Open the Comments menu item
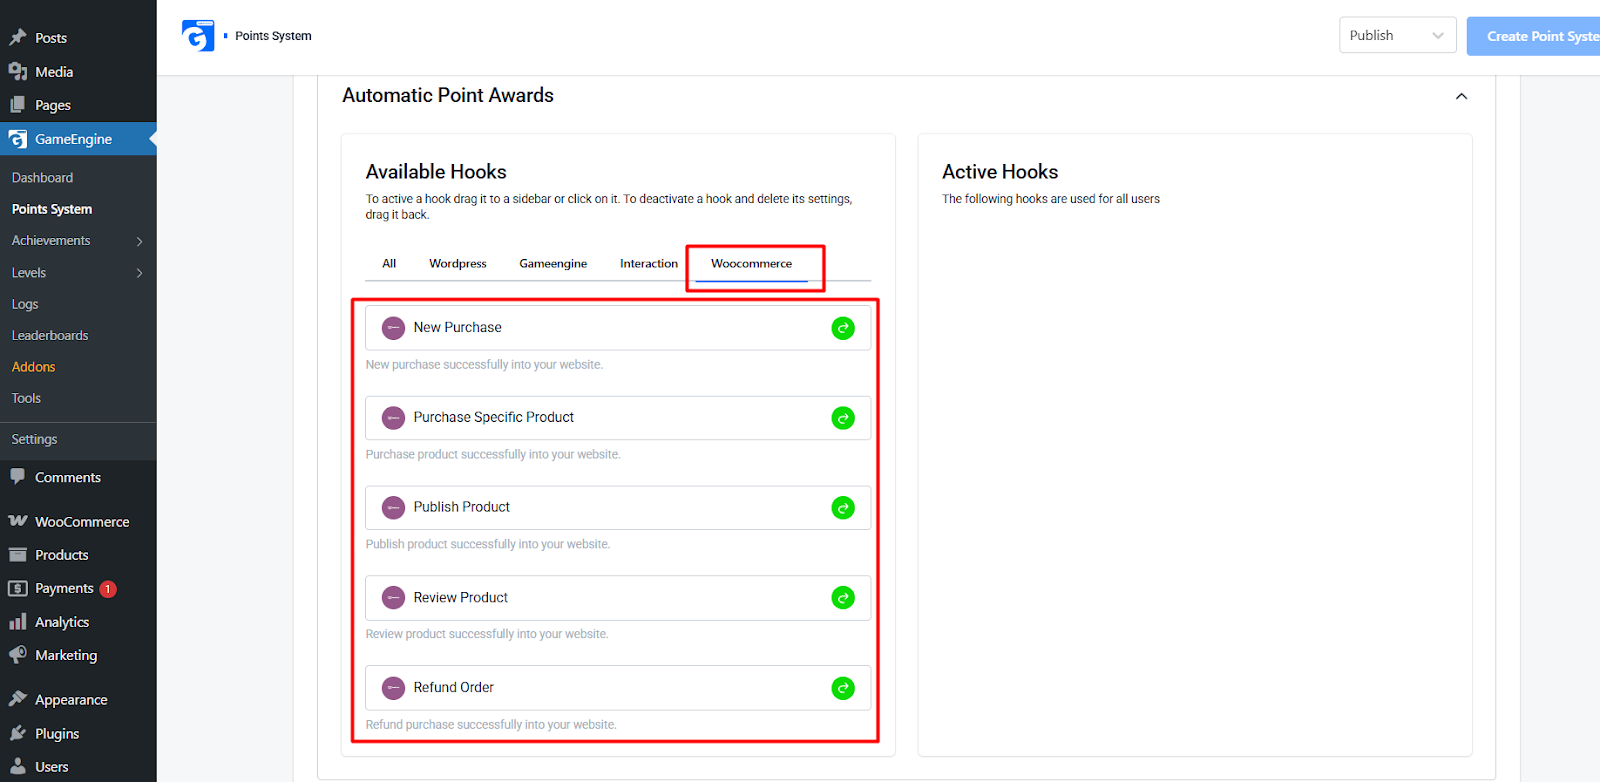The image size is (1600, 782). 68,478
